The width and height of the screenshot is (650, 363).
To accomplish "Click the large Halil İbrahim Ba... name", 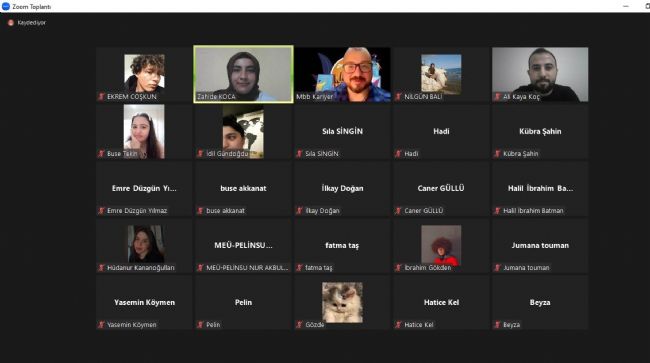I will click(x=540, y=188).
